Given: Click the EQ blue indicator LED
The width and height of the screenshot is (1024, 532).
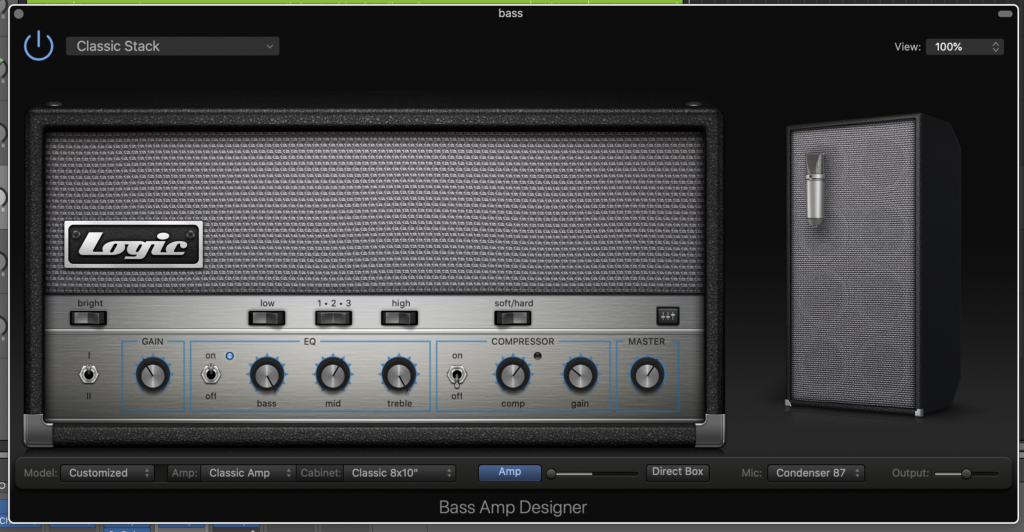Looking at the screenshot, I should click(x=229, y=356).
